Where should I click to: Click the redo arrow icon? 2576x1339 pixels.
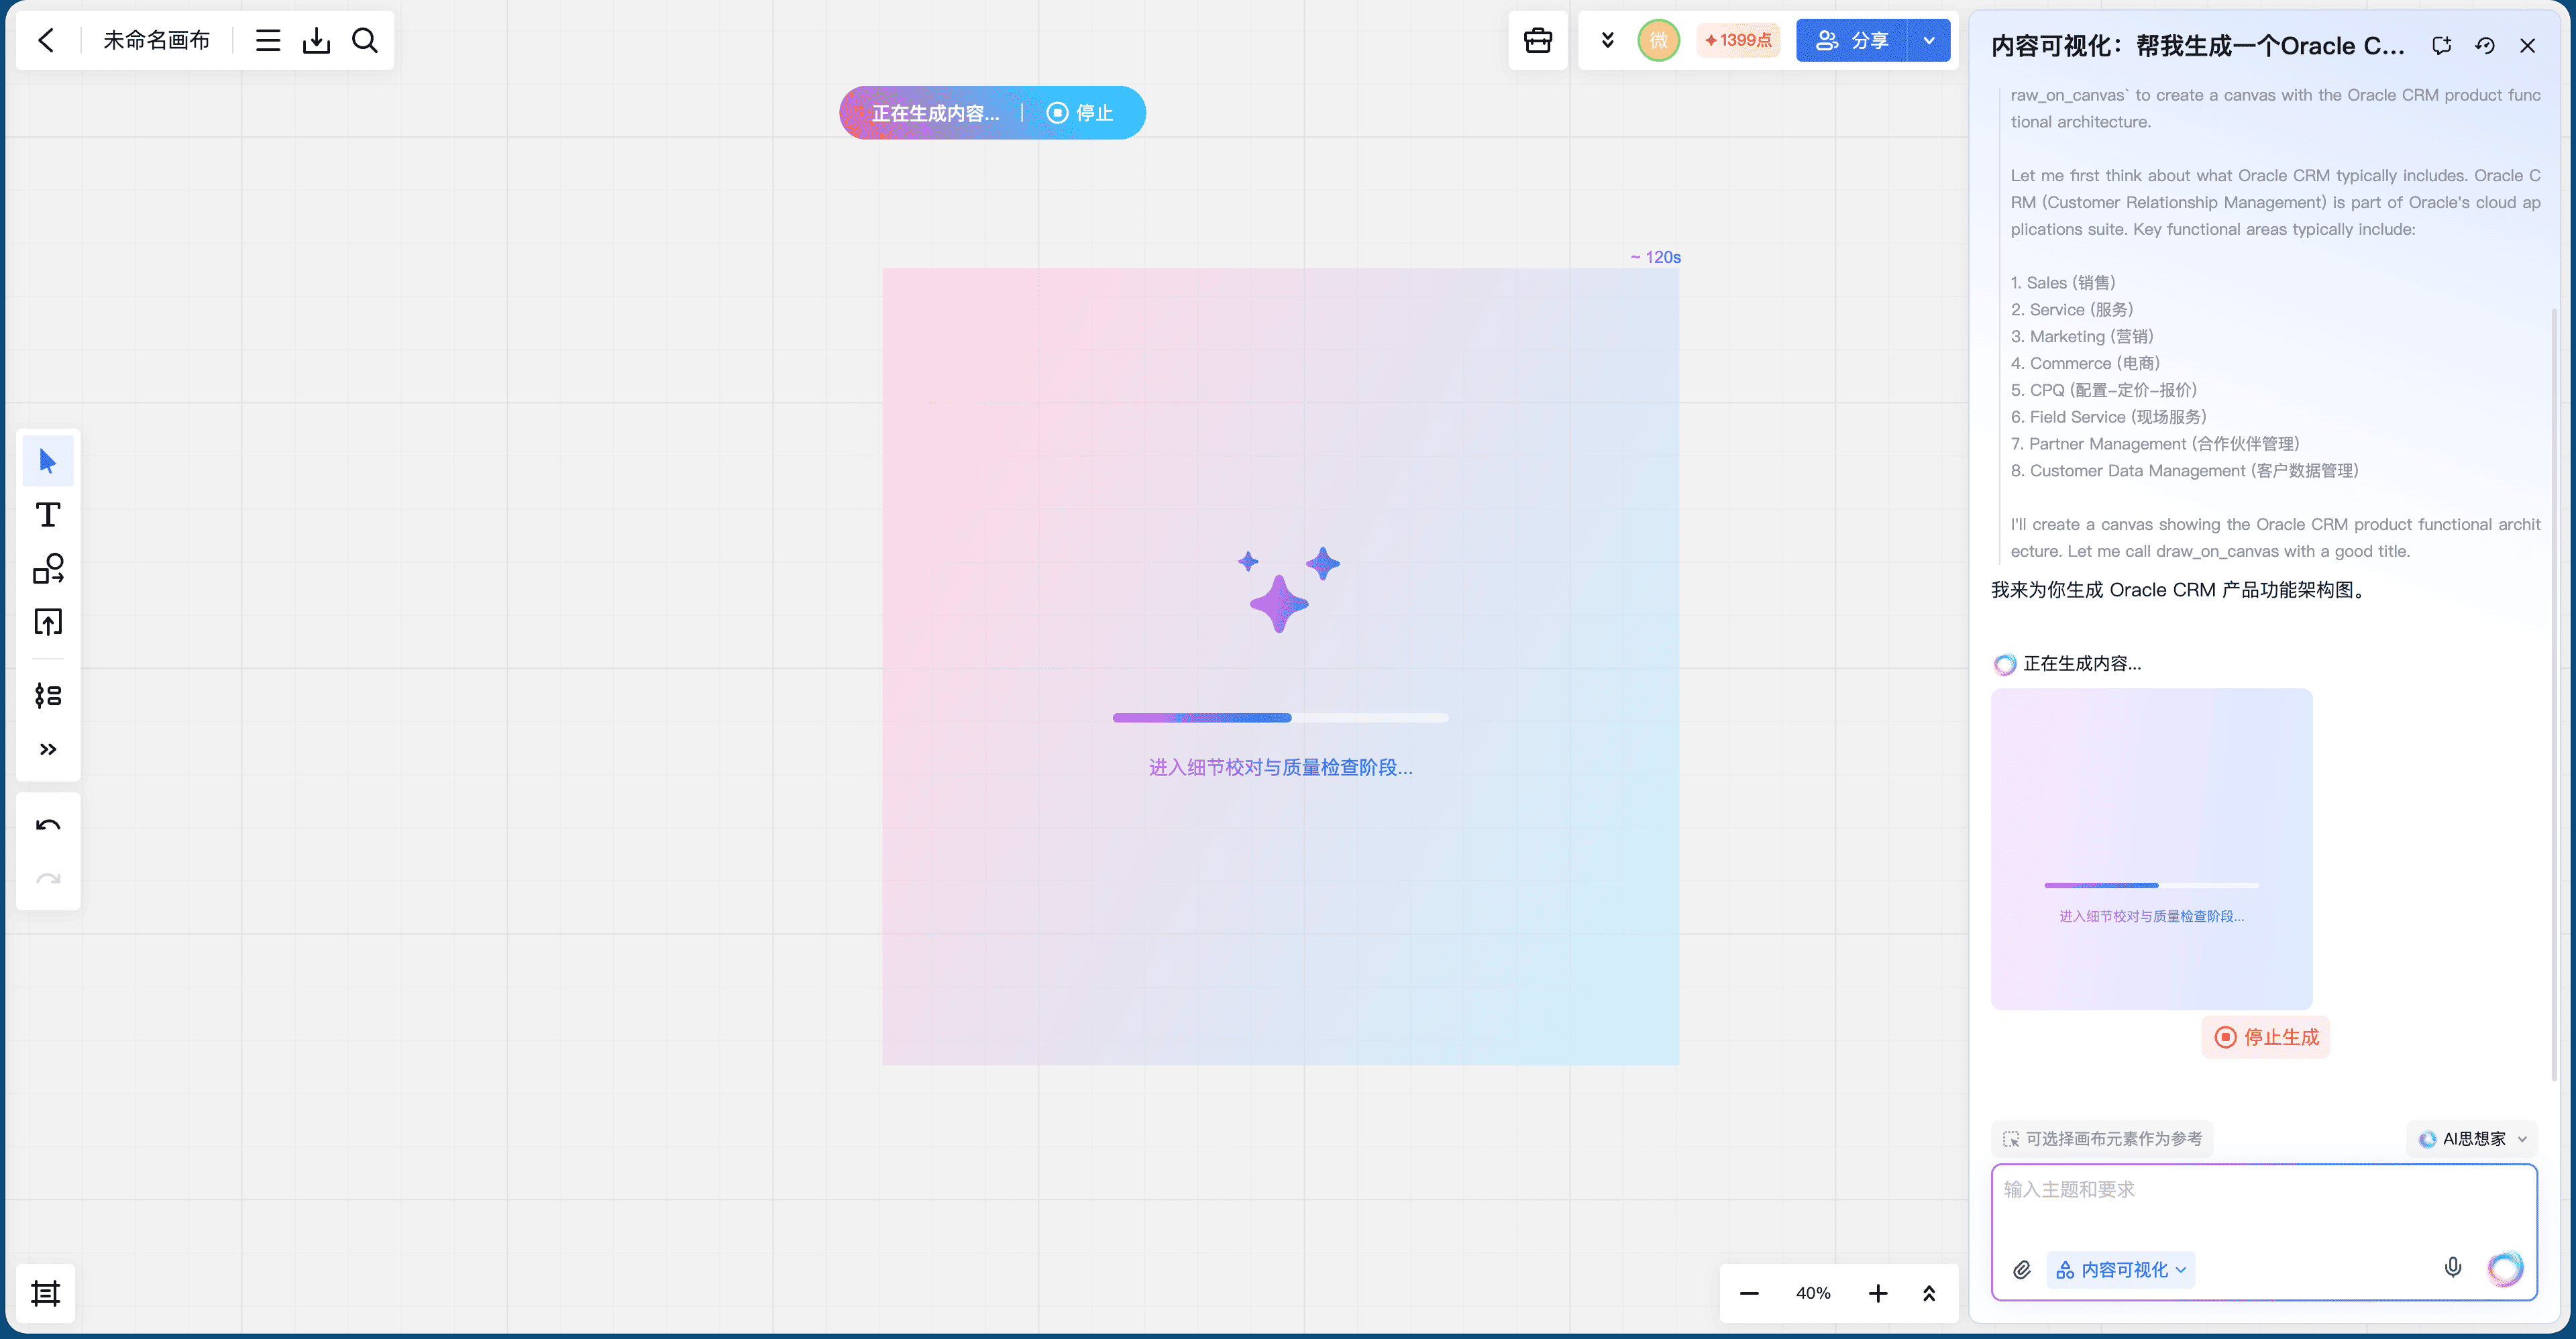[x=48, y=879]
